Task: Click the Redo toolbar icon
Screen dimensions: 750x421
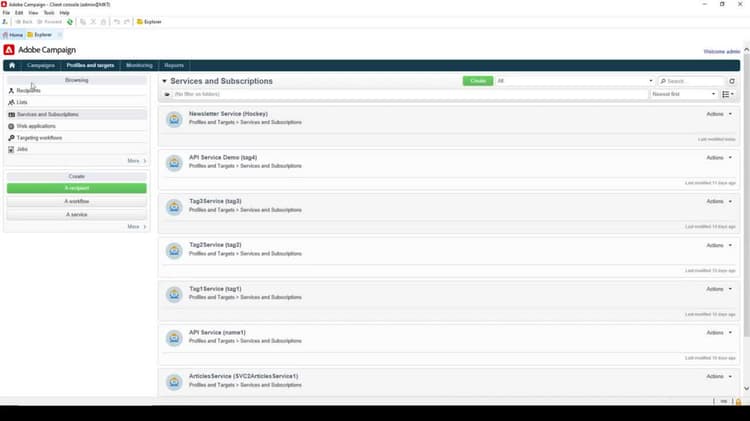Action: [x=126, y=22]
